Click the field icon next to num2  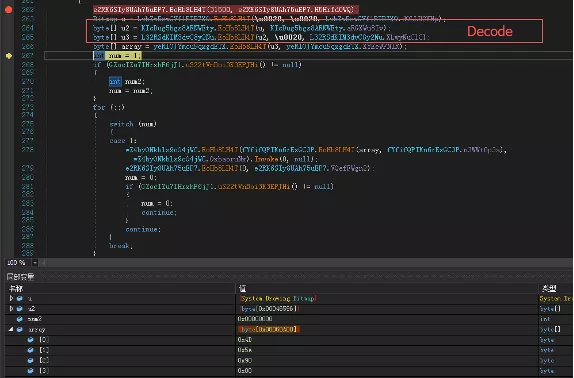(x=20, y=319)
